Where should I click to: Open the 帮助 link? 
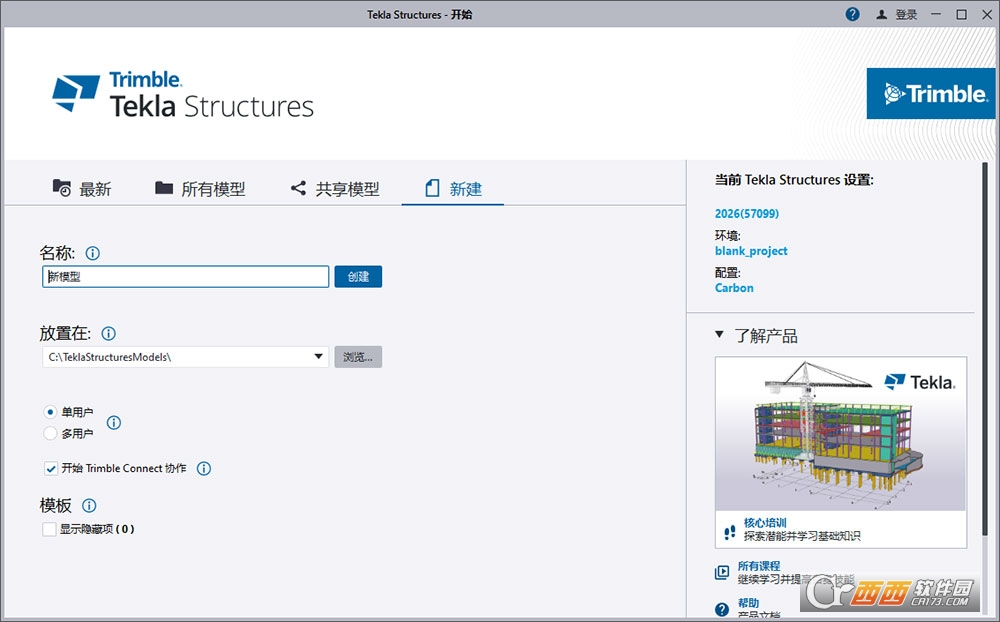pyautogui.click(x=749, y=603)
